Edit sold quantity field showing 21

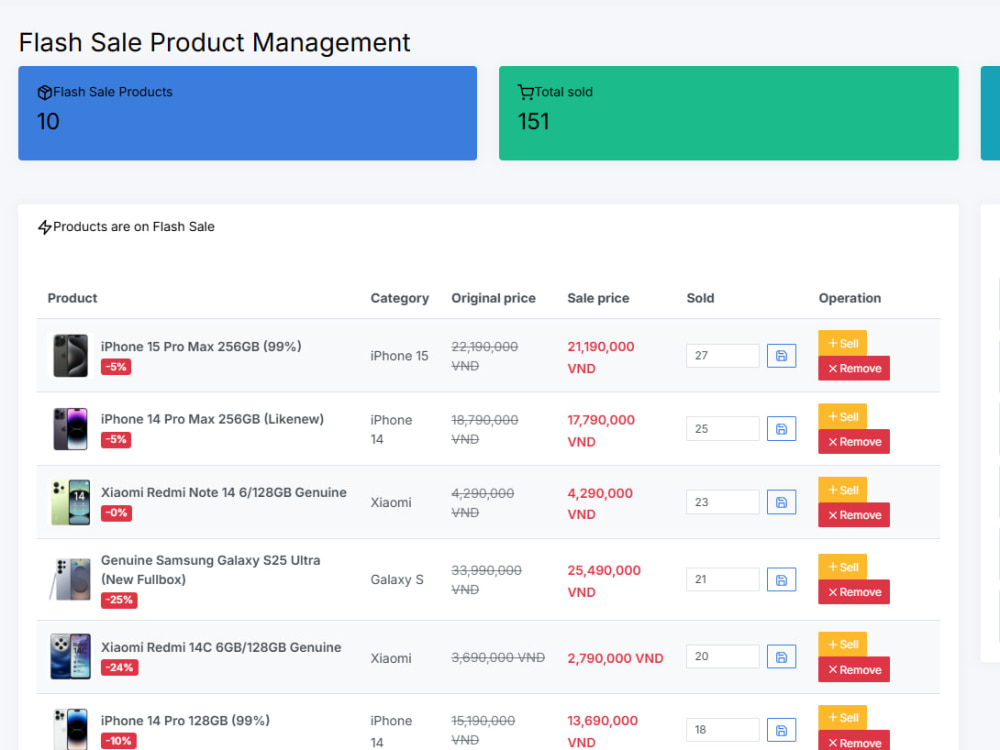723,580
